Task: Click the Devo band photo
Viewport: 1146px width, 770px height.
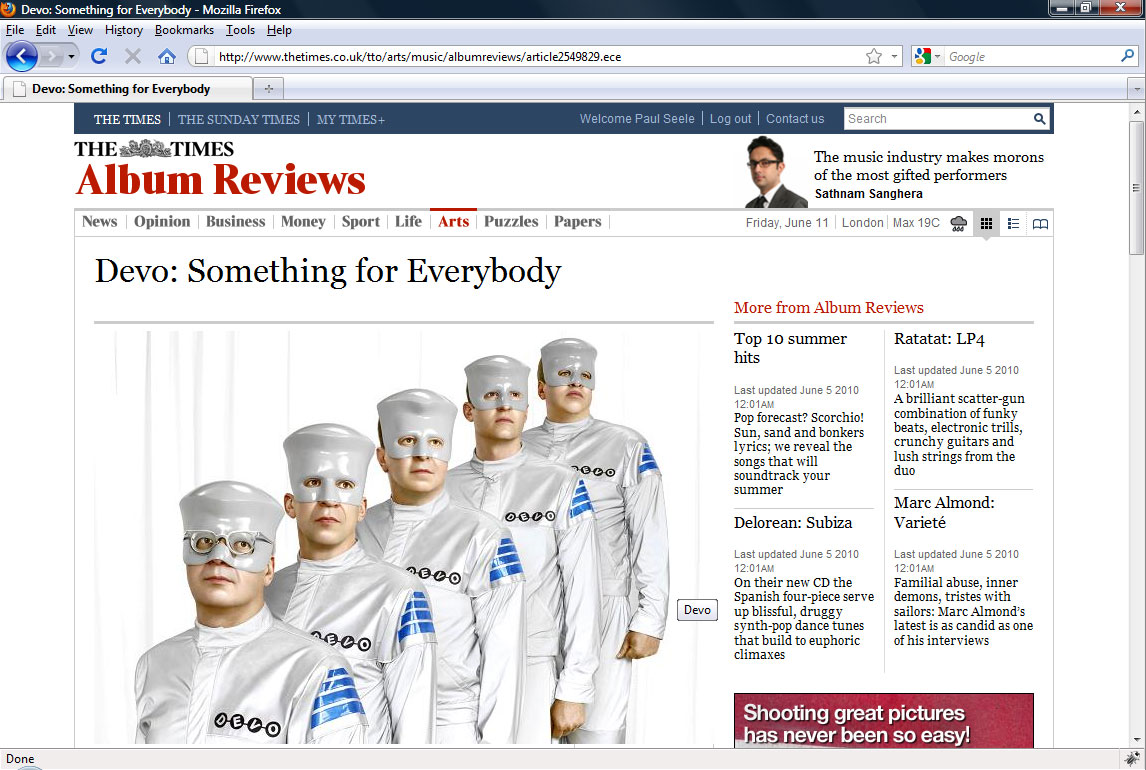Action: pos(403,537)
